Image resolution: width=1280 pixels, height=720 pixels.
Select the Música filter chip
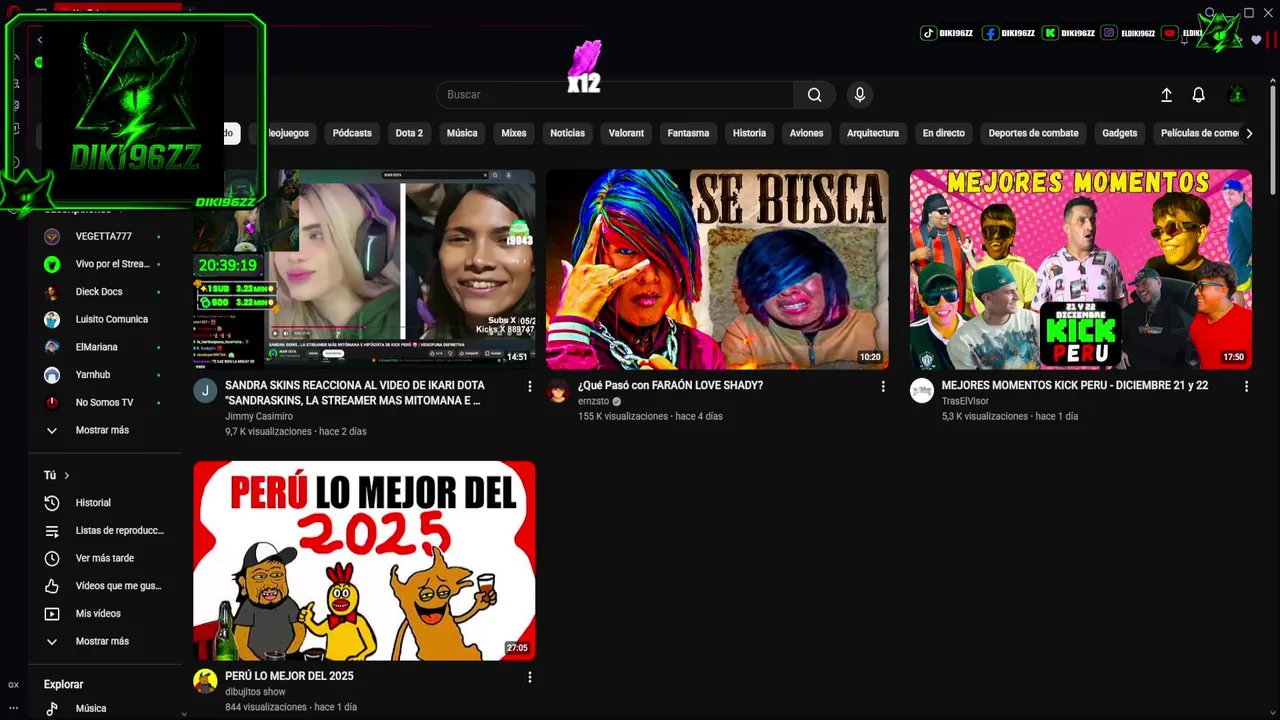(462, 133)
